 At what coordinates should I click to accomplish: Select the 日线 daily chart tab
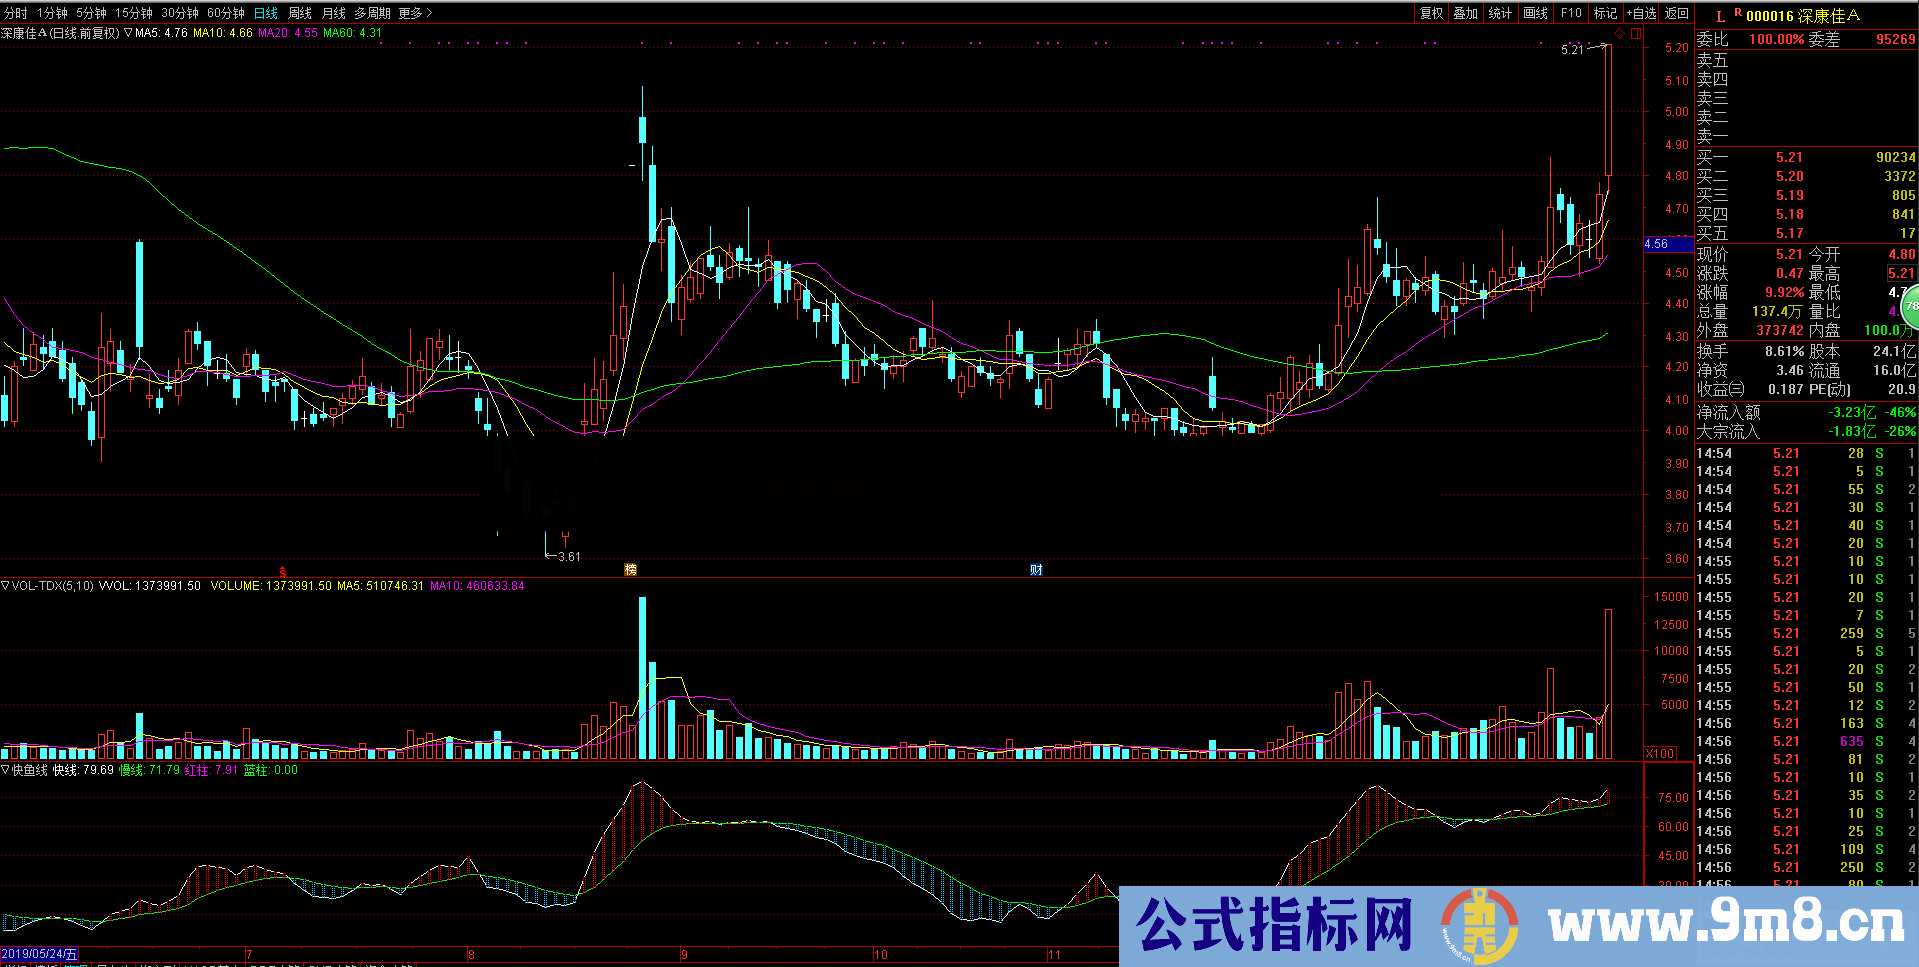coord(266,13)
